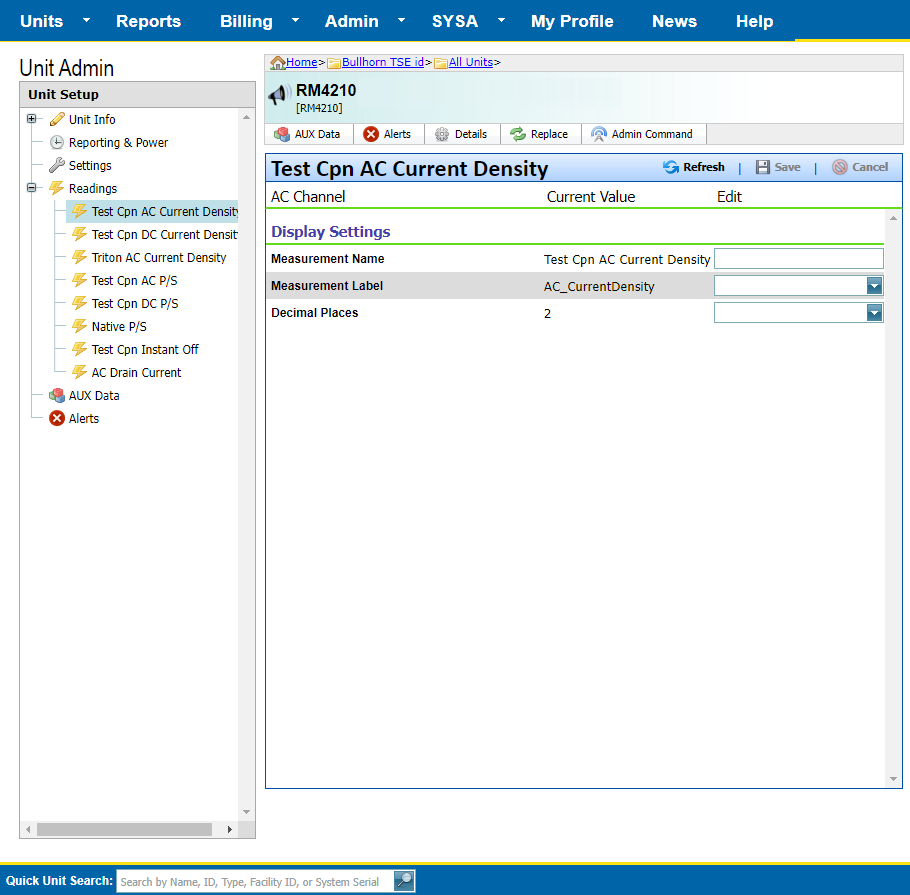Open the Reports menu
Screen dimensions: 910x895
point(148,21)
